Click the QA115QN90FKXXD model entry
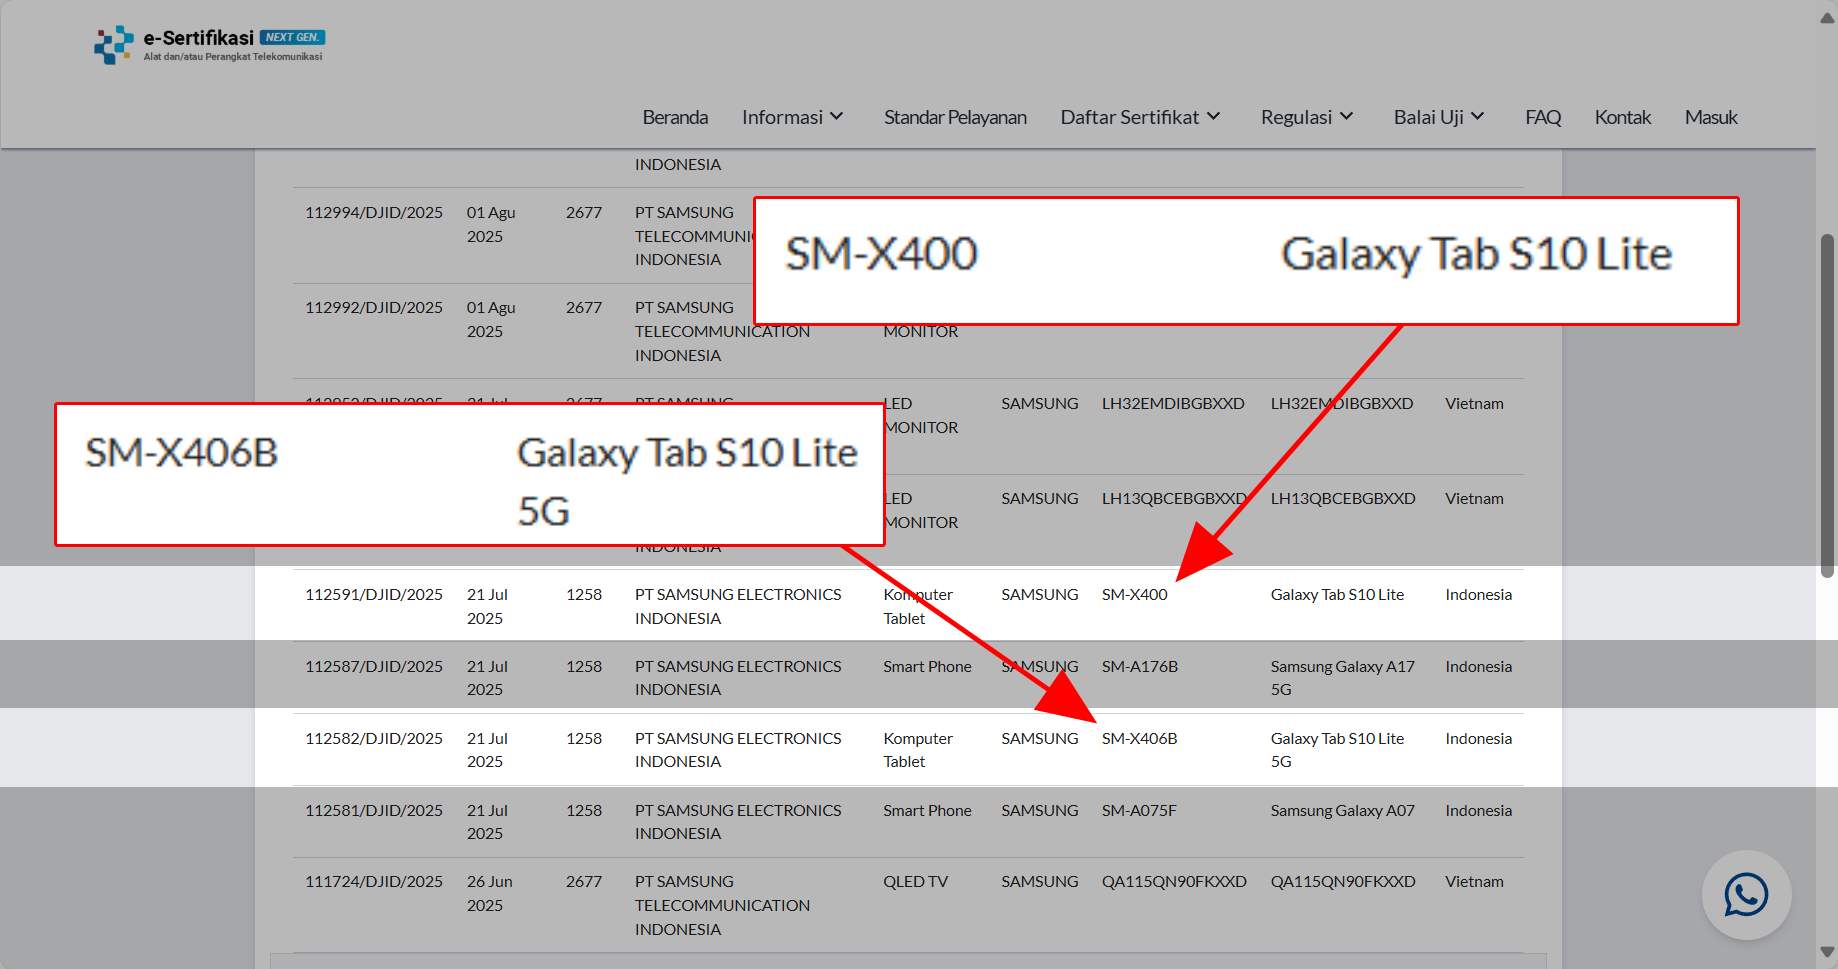The width and height of the screenshot is (1838, 969). (1174, 881)
